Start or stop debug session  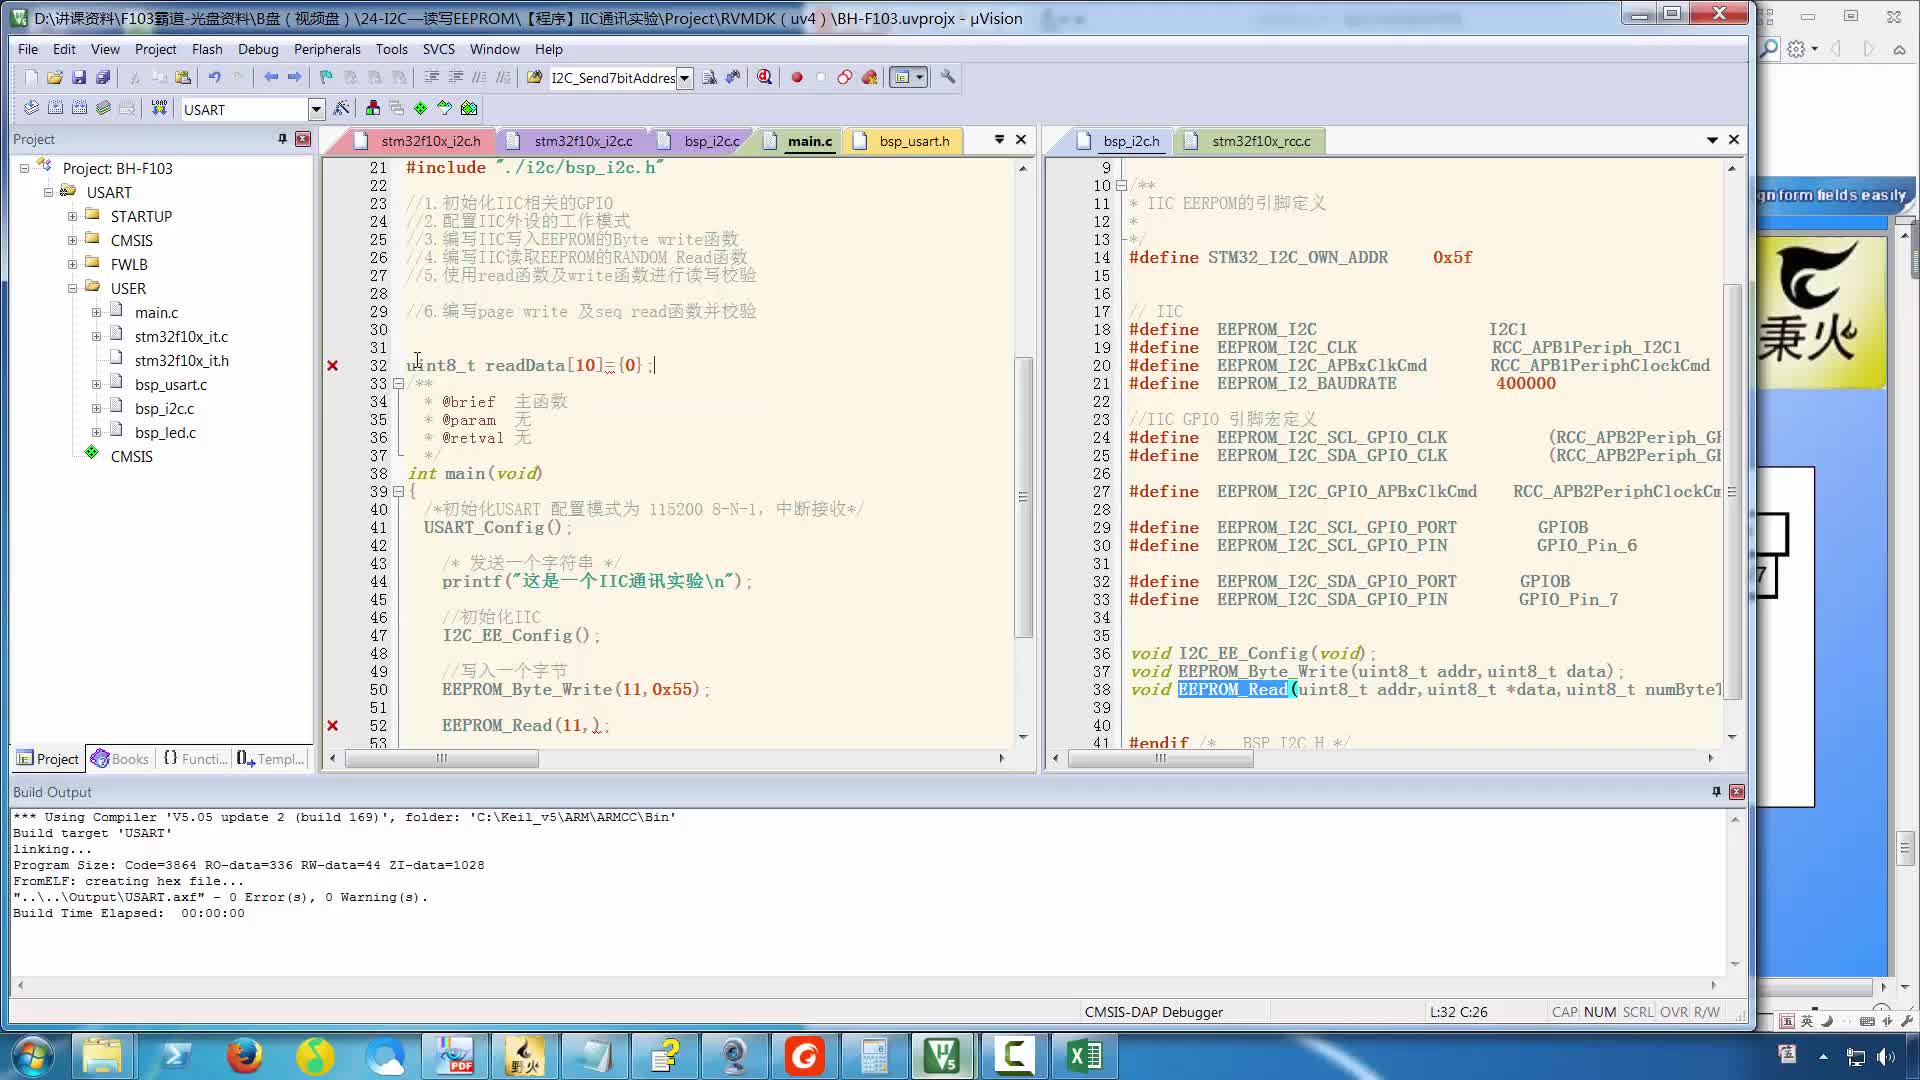[765, 77]
